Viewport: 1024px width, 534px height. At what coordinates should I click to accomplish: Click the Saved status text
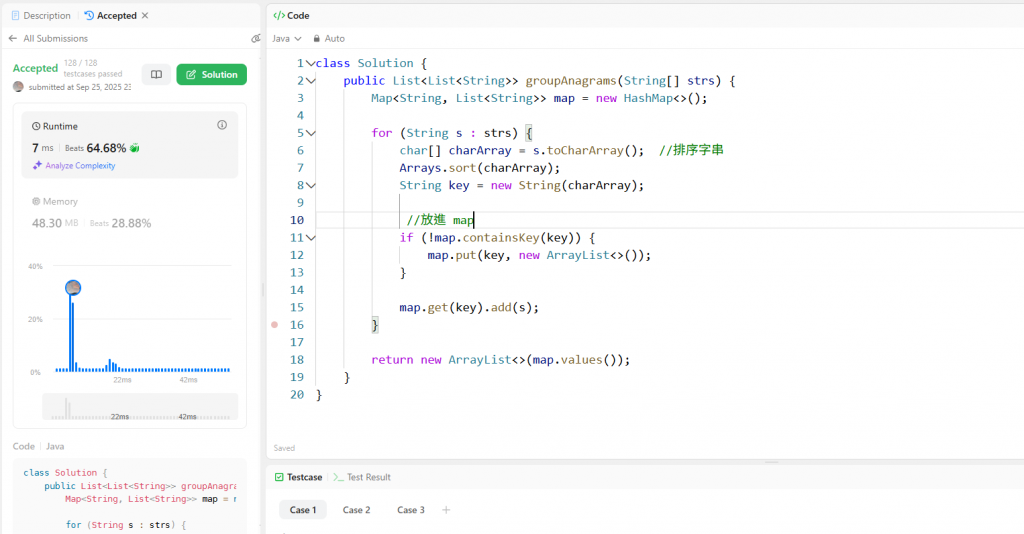pyautogui.click(x=284, y=448)
